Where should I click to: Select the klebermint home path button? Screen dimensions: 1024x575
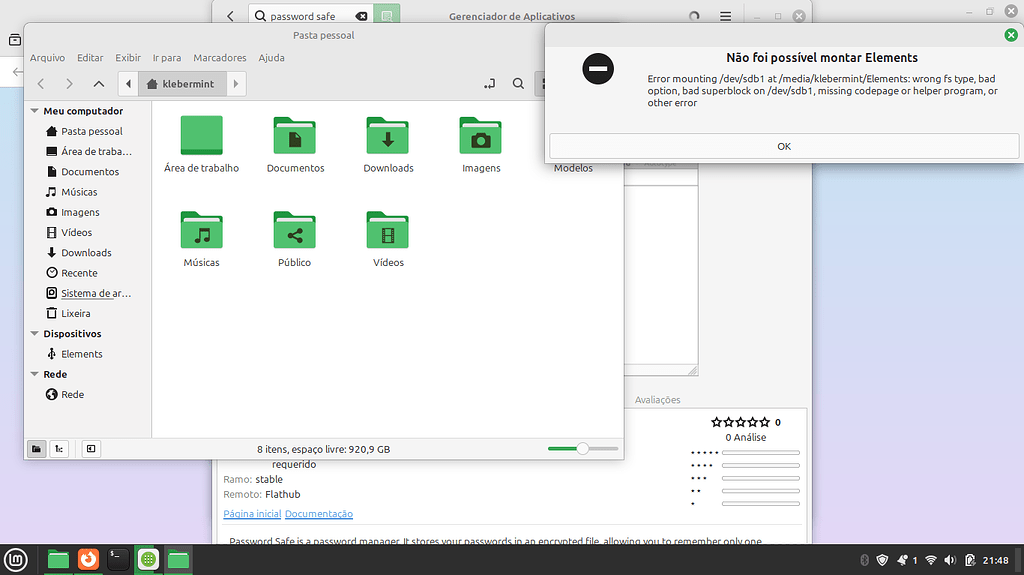pyautogui.click(x=182, y=84)
